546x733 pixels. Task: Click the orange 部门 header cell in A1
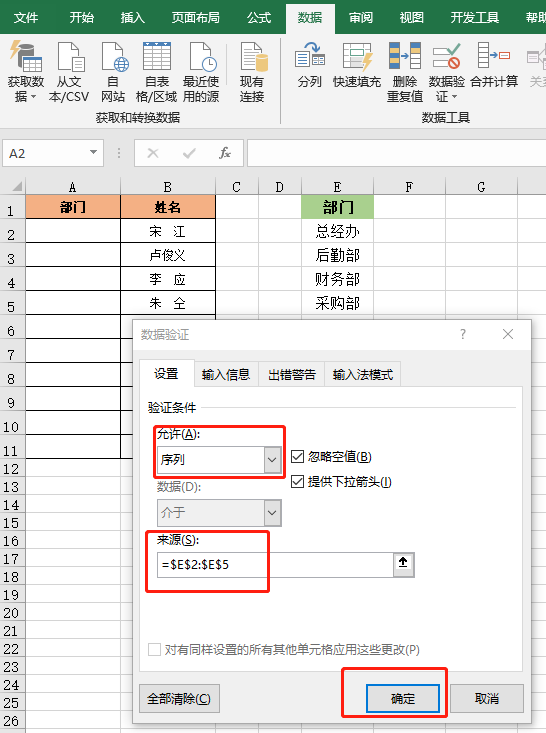72,207
